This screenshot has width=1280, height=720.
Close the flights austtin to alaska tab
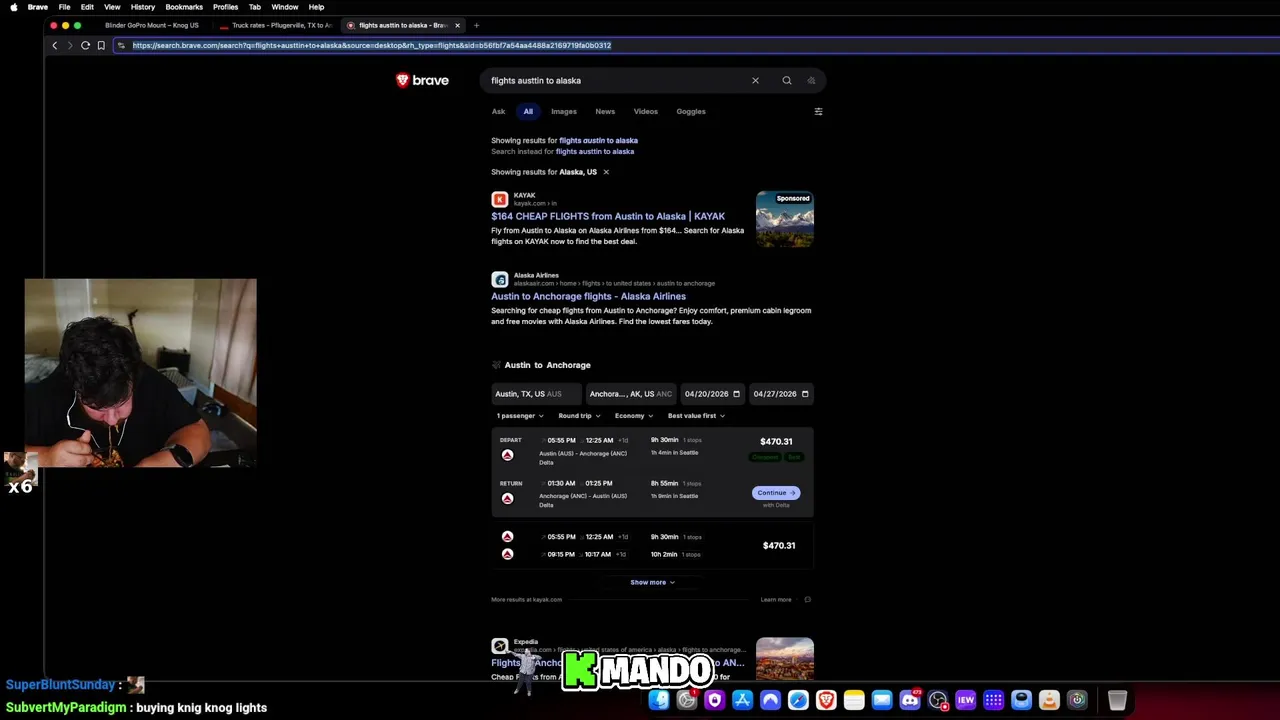pyautogui.click(x=457, y=25)
